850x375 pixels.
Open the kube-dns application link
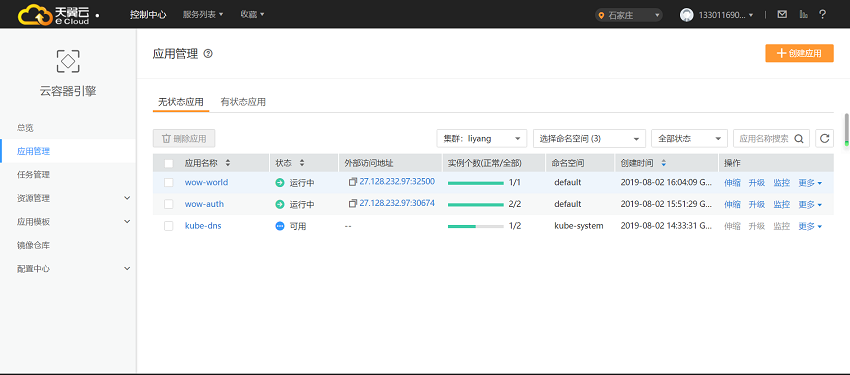tap(203, 226)
